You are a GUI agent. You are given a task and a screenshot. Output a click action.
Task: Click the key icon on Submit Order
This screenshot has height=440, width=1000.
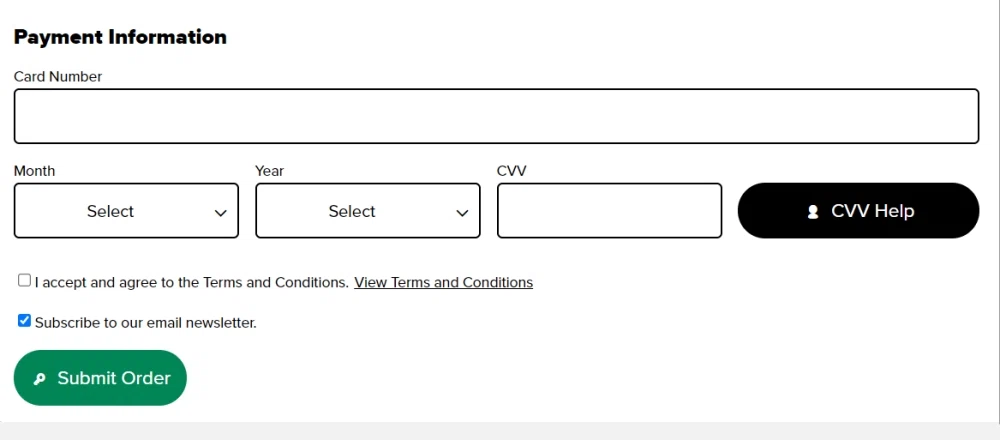click(39, 379)
